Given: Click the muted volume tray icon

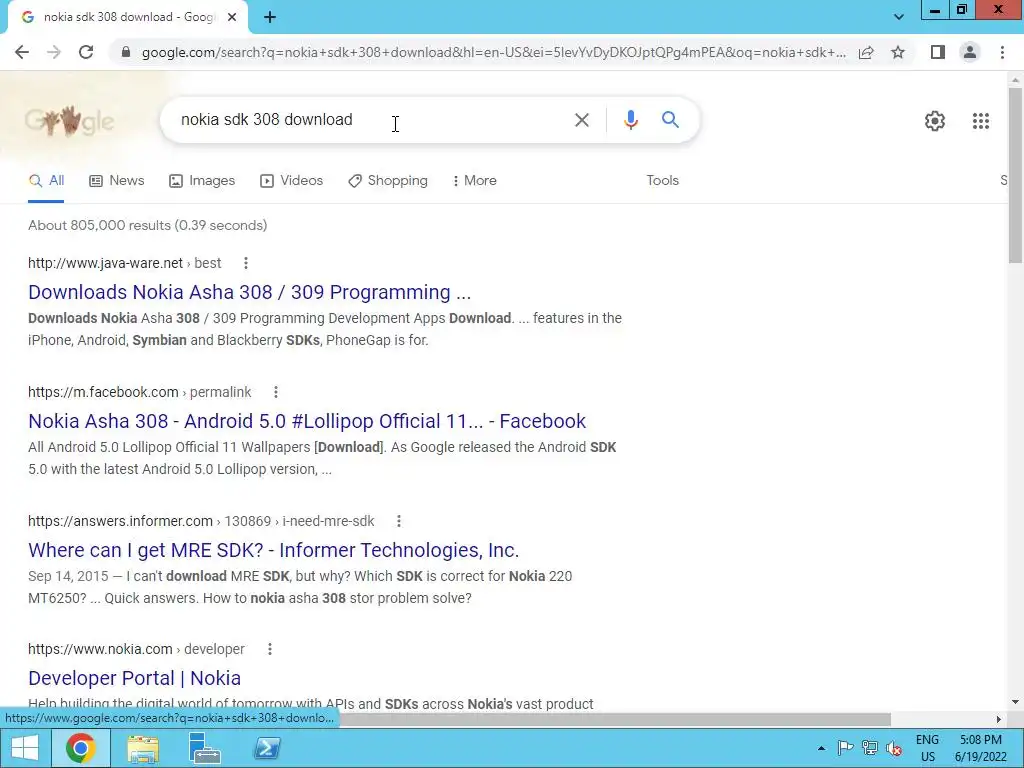Looking at the screenshot, I should [x=893, y=748].
